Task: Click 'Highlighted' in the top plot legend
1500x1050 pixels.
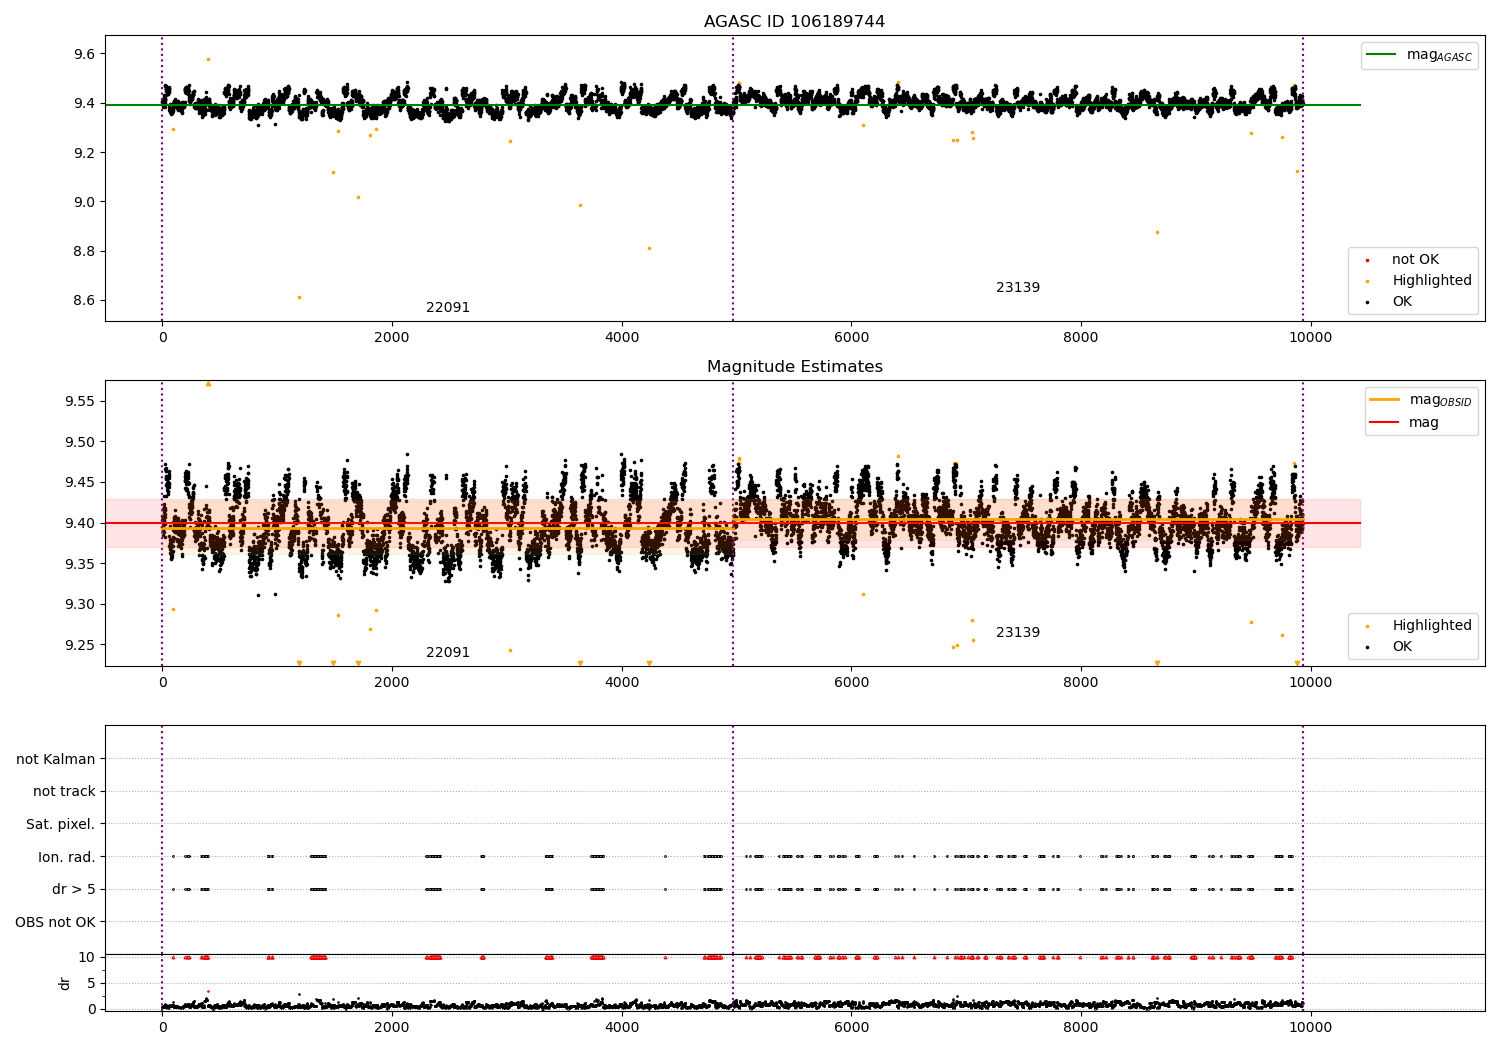Action: [1432, 281]
